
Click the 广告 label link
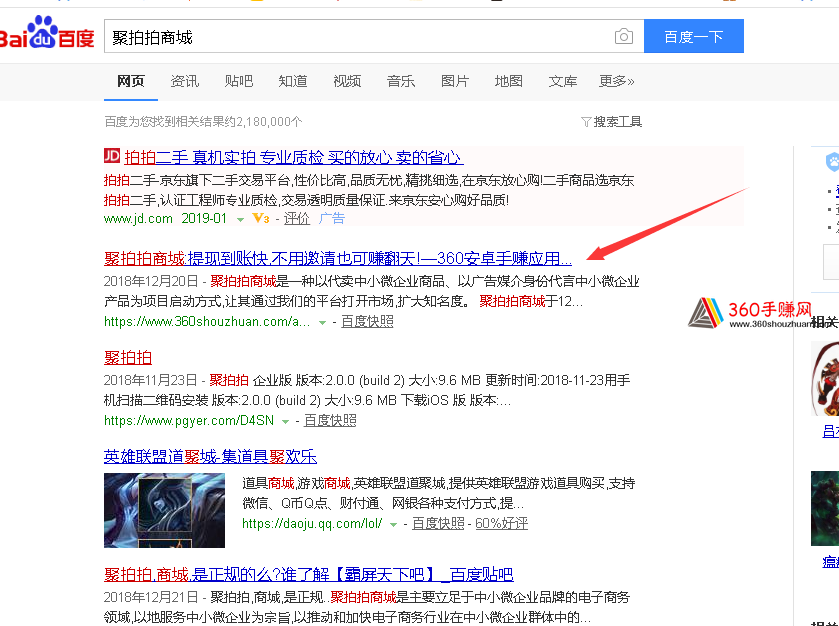click(332, 218)
